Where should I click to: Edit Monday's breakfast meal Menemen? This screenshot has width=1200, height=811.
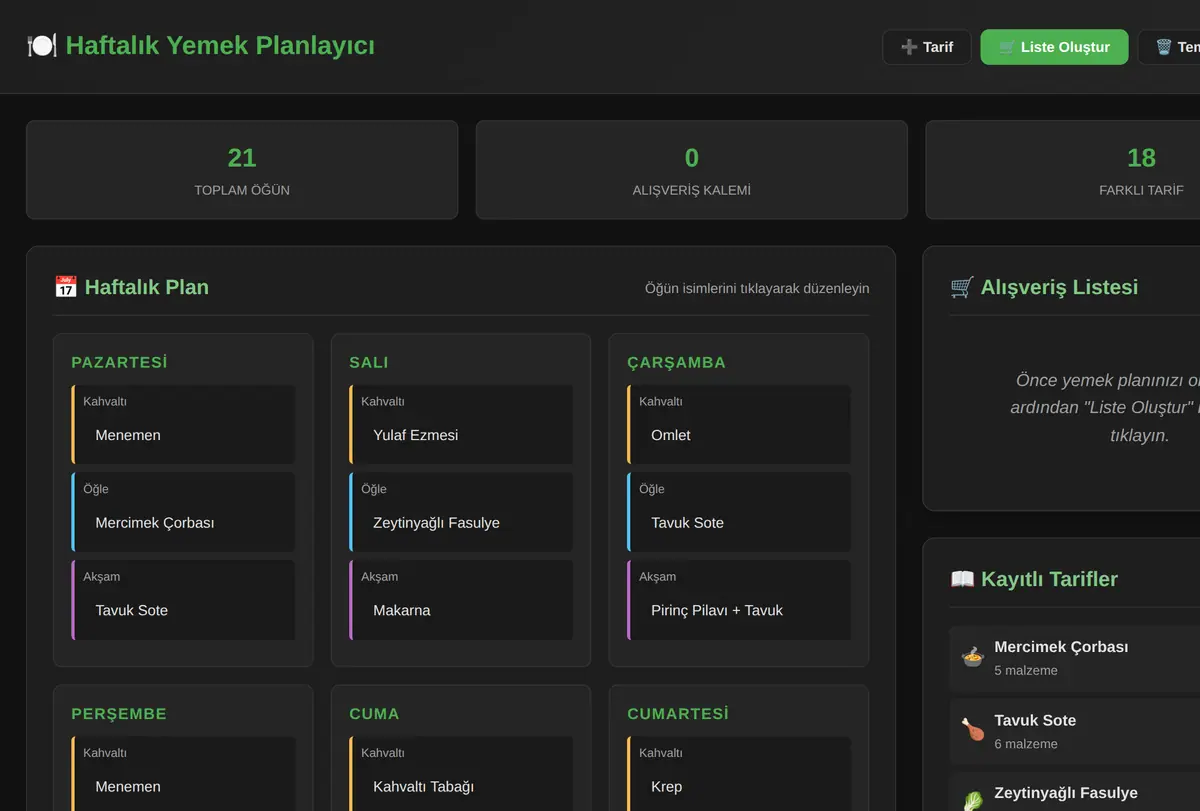click(x=184, y=436)
